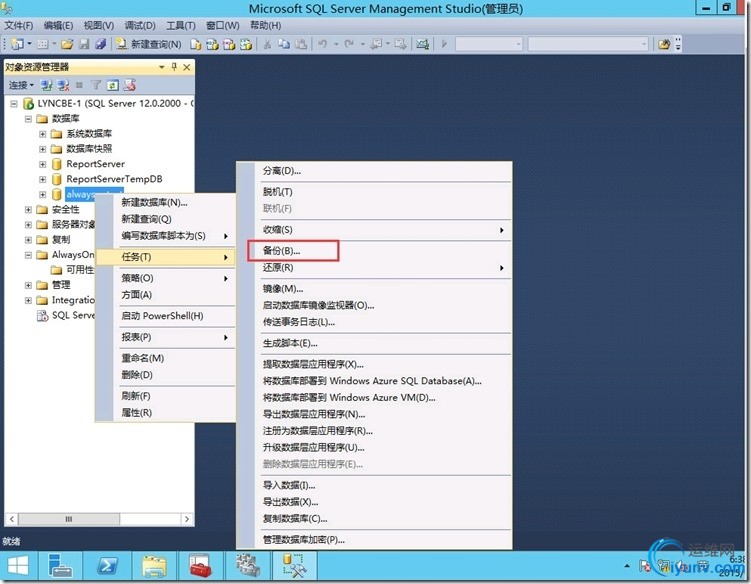This screenshot has width=751, height=584.
Task: Click the Copy icon in toolbar
Action: tap(284, 44)
